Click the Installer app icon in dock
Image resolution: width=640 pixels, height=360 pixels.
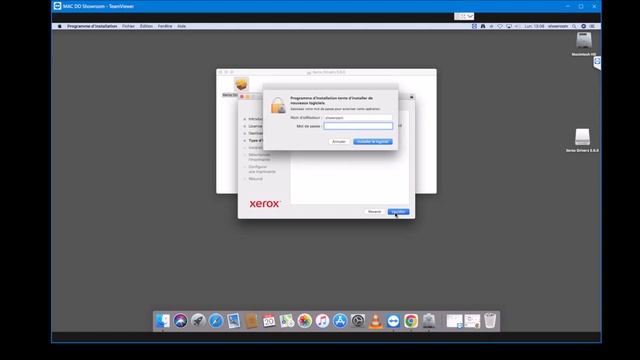click(x=429, y=321)
